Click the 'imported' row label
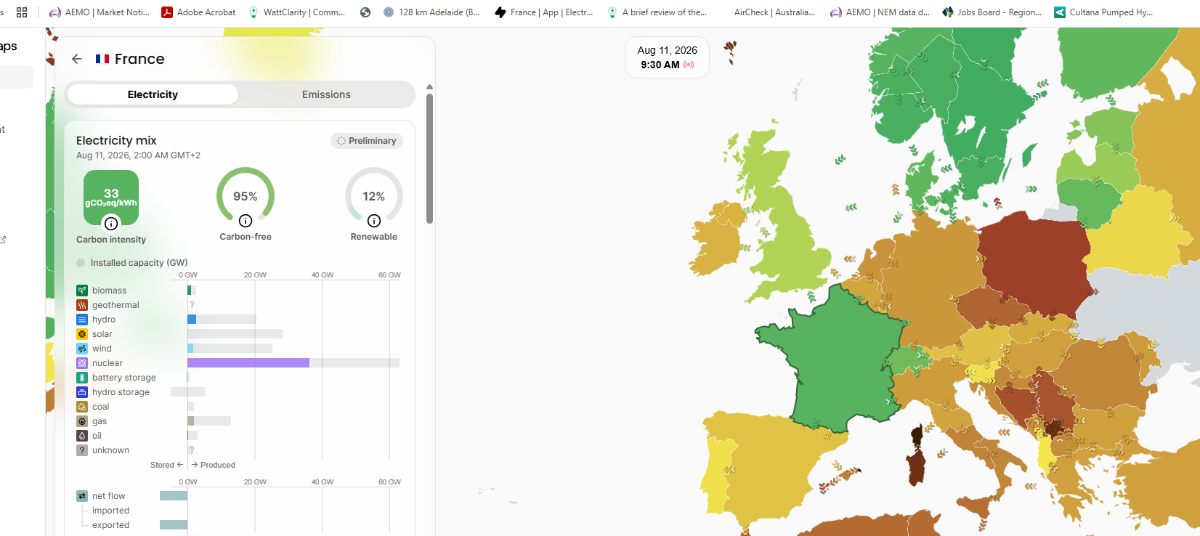This screenshot has height=536, width=1200. click(x=110, y=511)
